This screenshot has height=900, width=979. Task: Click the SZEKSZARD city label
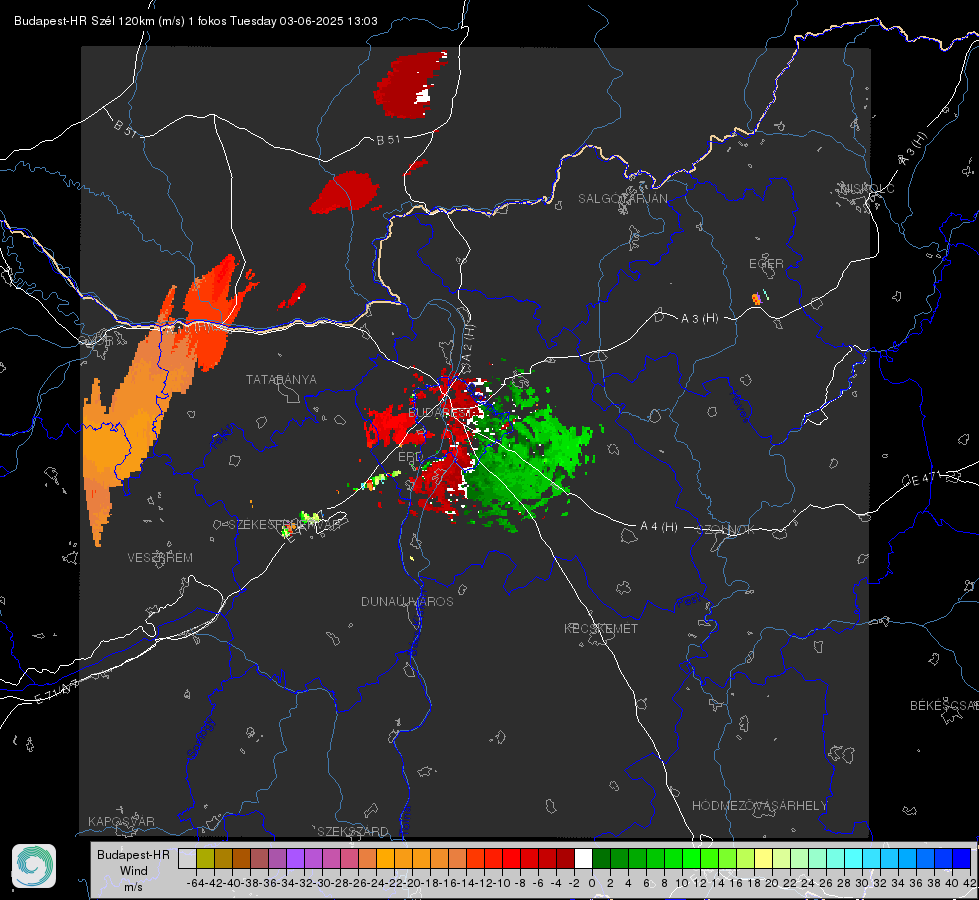353,831
